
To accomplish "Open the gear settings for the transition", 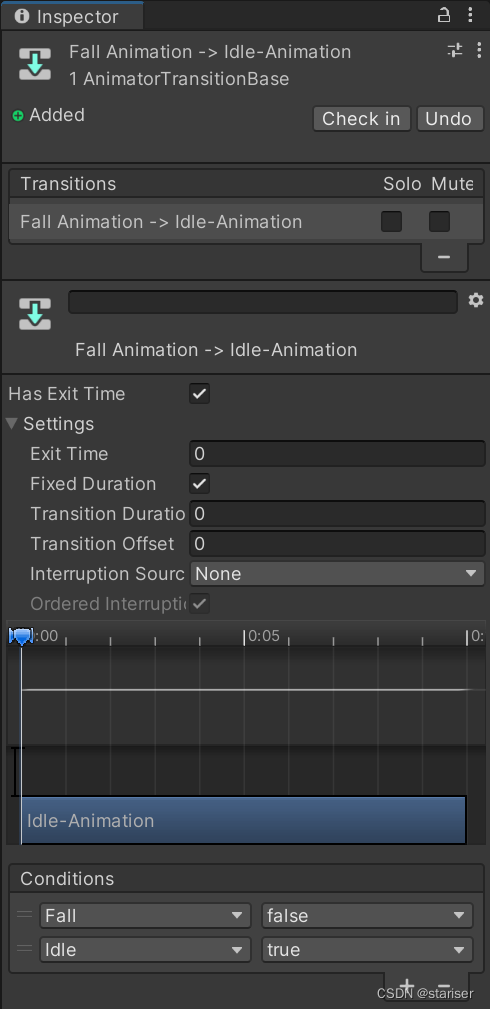I will coord(475,300).
